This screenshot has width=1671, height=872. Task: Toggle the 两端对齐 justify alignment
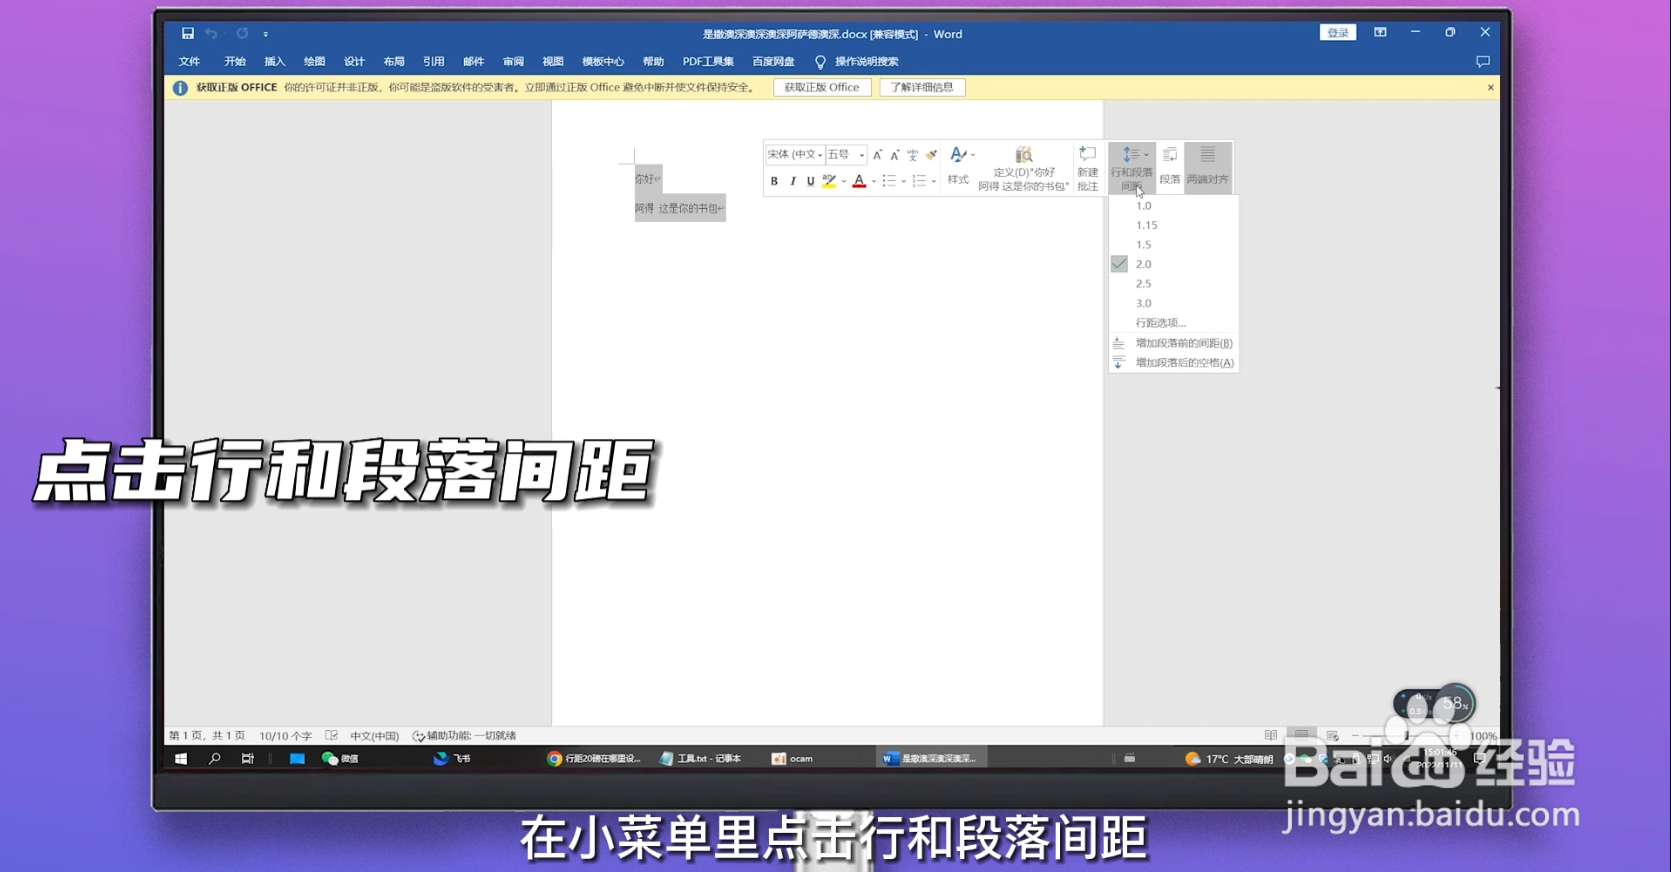point(1207,166)
